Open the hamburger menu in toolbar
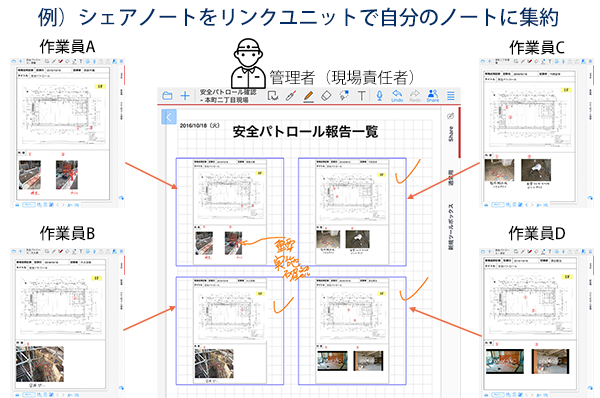This screenshot has width=600, height=398. pyautogui.click(x=451, y=96)
